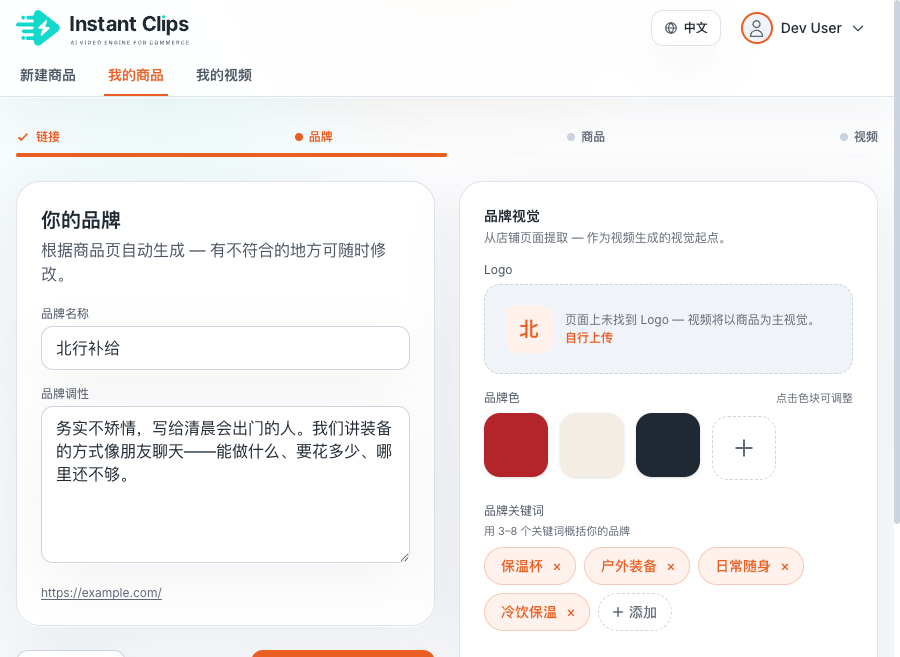This screenshot has height=657, width=900.
Task: Select the dark navy brand color swatch
Action: [x=668, y=445]
